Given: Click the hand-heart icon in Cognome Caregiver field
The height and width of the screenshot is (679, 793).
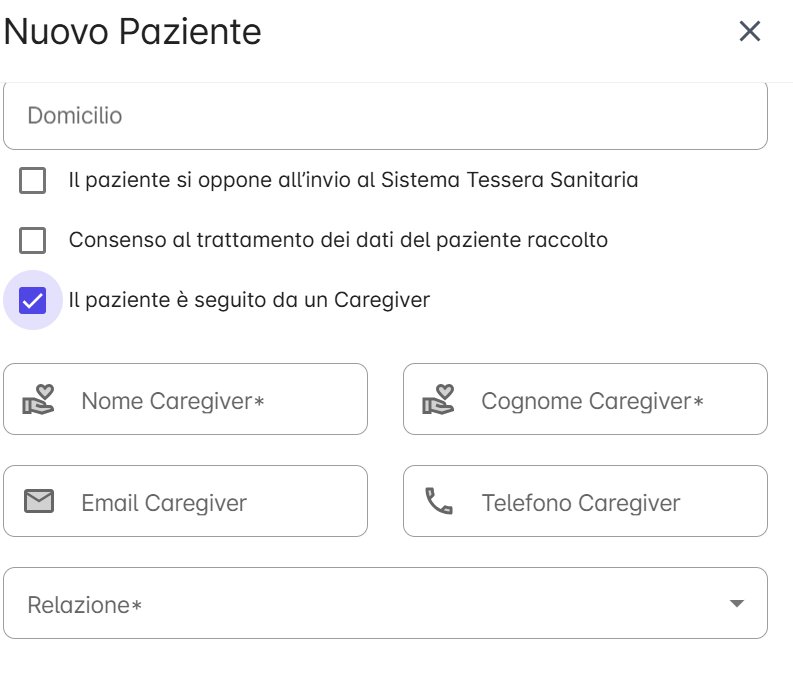Looking at the screenshot, I should (438, 399).
